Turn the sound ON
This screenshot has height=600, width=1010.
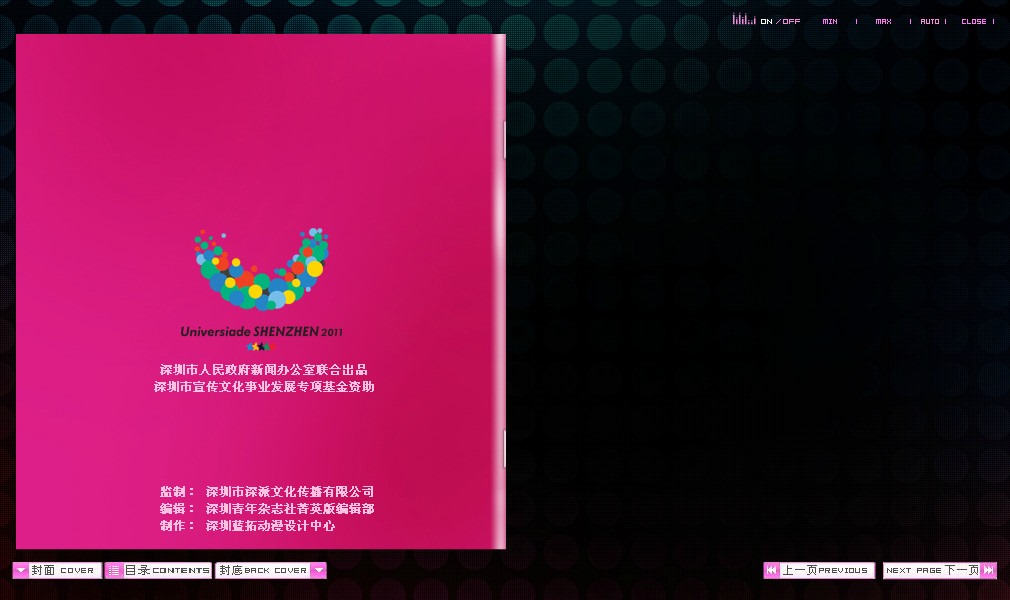(x=766, y=21)
